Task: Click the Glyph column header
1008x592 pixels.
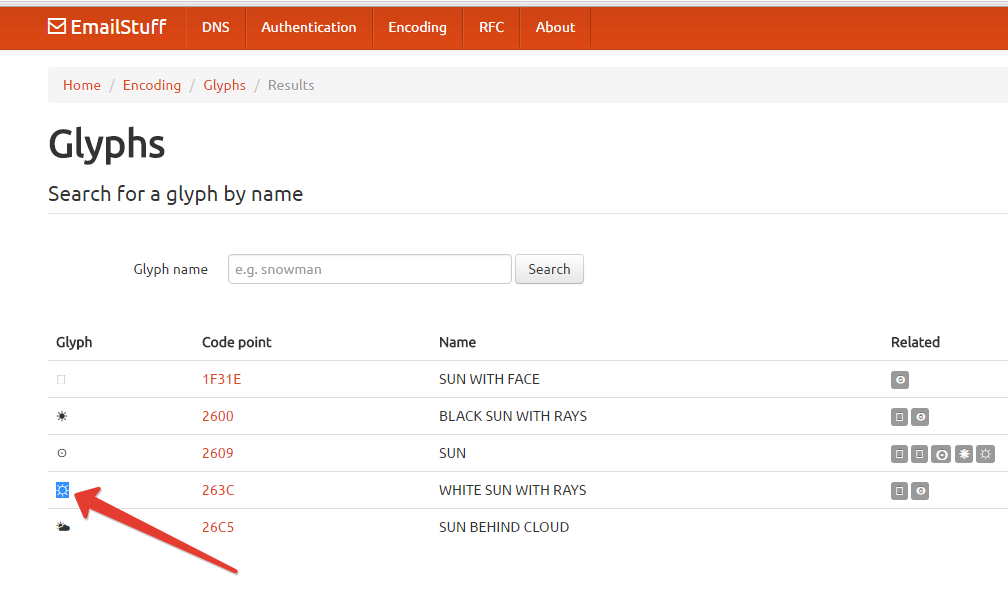Action: click(x=74, y=342)
